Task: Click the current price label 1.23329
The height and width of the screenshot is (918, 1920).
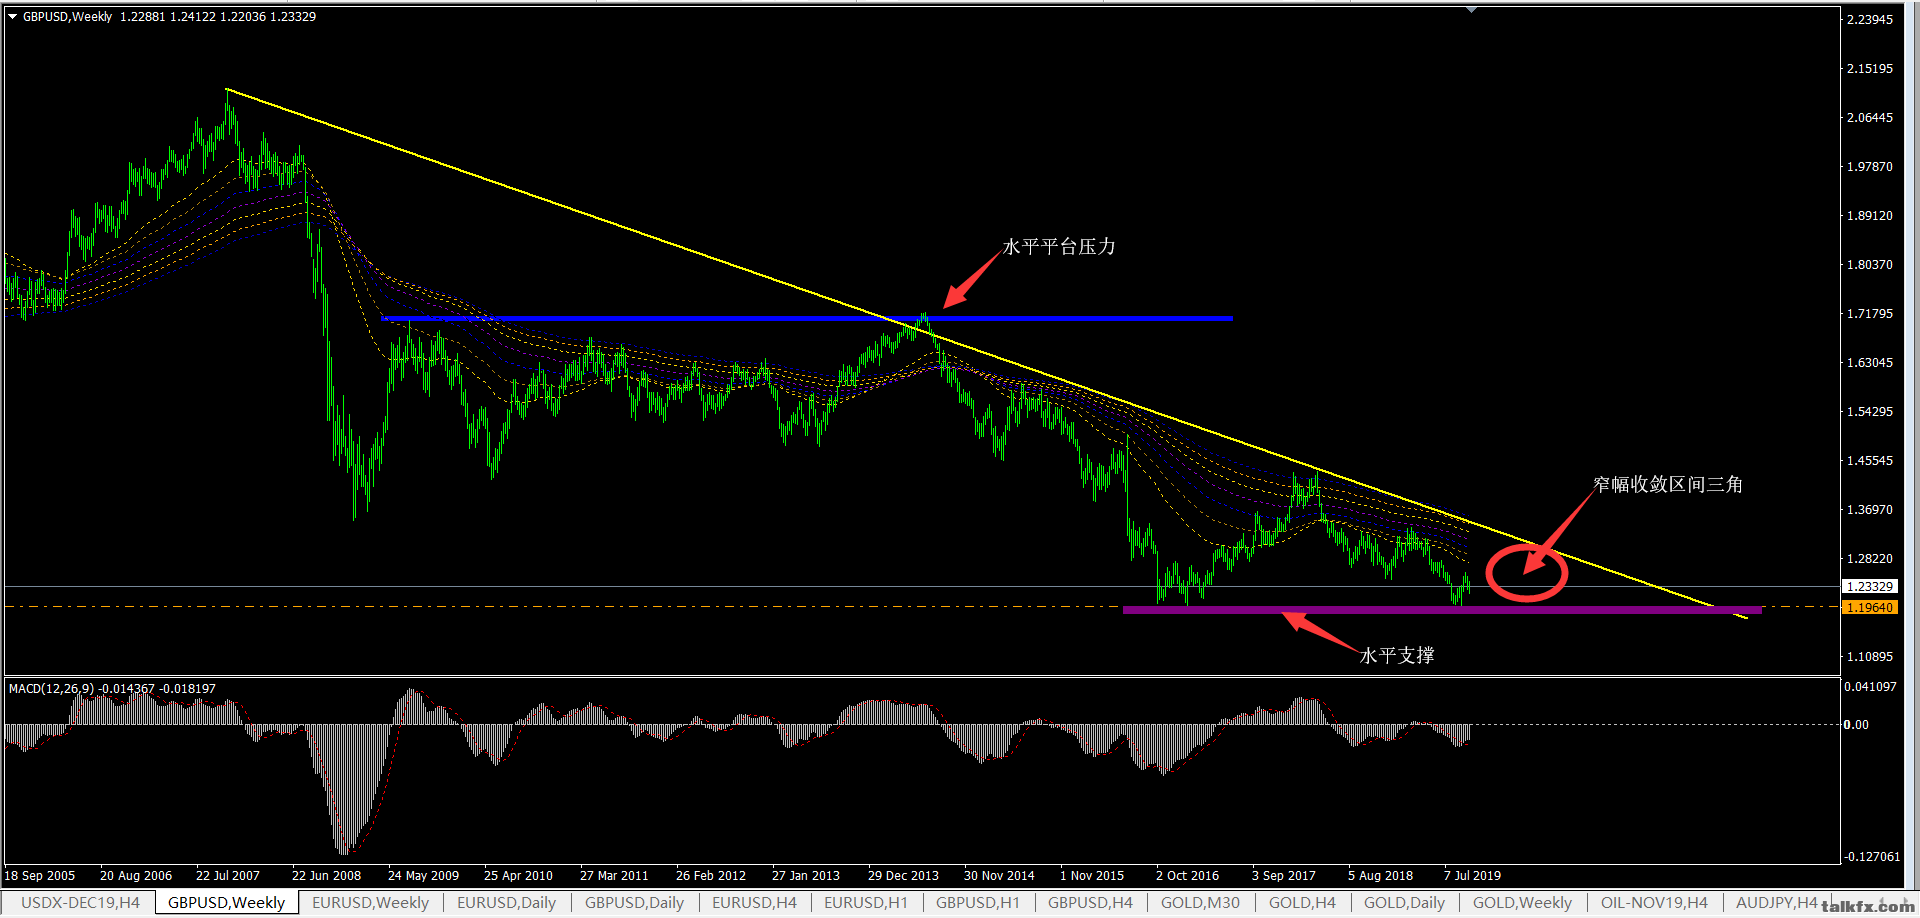Action: coord(1870,587)
